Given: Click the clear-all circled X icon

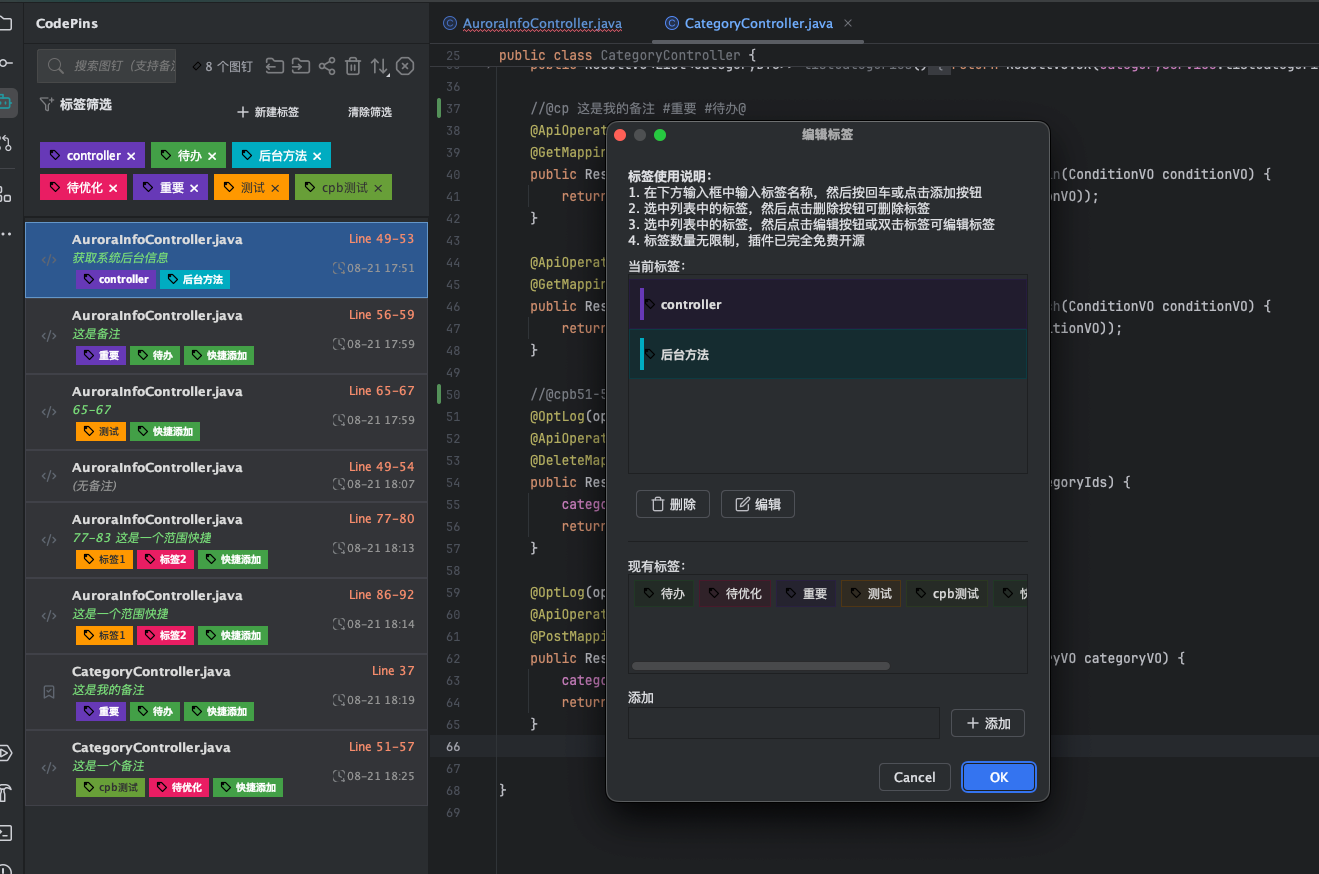Looking at the screenshot, I should (x=405, y=66).
